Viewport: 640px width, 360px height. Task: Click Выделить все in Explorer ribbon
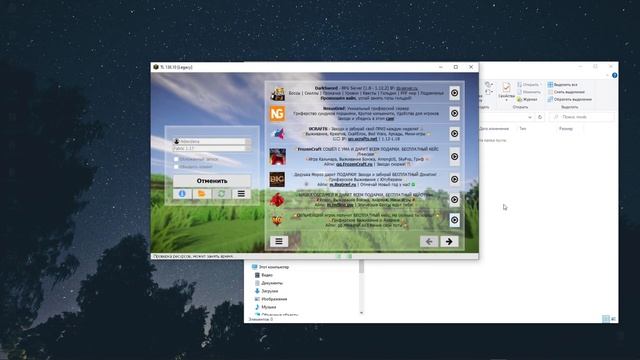pos(562,84)
